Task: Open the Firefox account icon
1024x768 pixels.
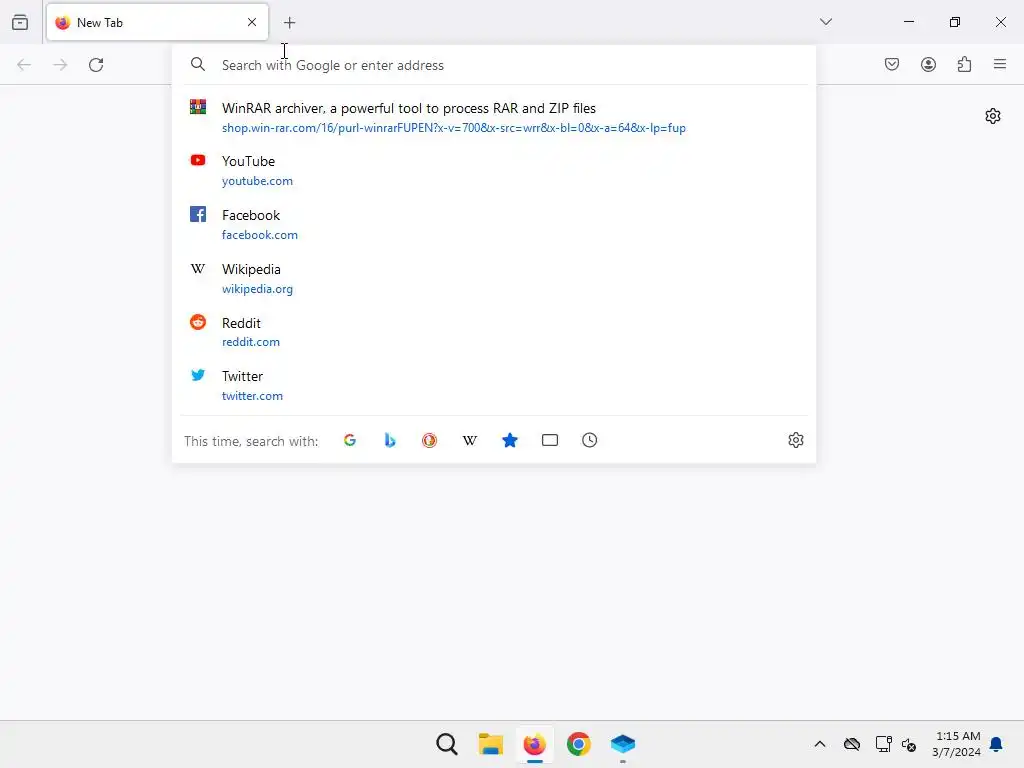Action: 928,64
